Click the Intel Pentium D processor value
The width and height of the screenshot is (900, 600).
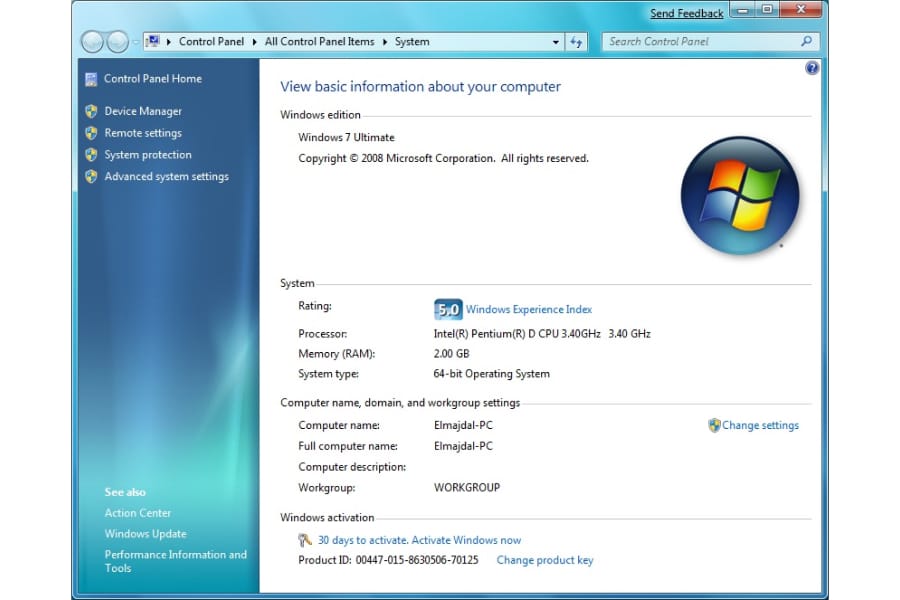[x=542, y=334]
